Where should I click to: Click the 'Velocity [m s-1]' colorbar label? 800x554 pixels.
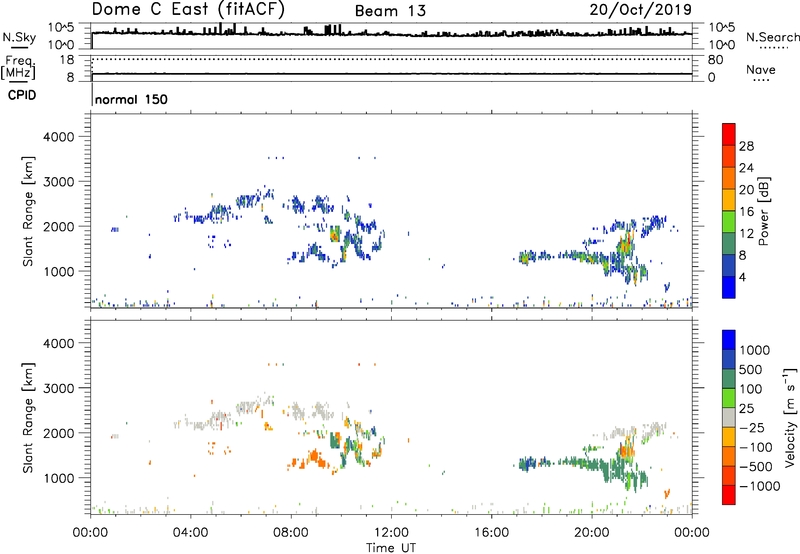(x=789, y=416)
